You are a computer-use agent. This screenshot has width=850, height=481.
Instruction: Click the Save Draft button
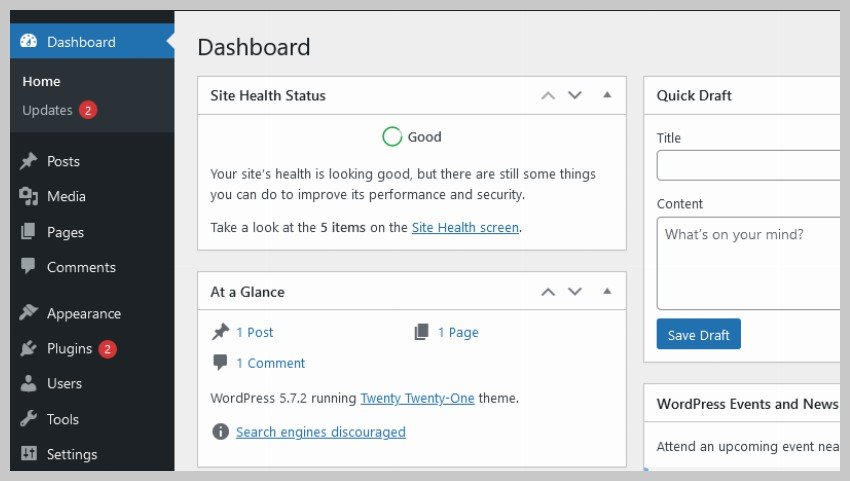698,334
